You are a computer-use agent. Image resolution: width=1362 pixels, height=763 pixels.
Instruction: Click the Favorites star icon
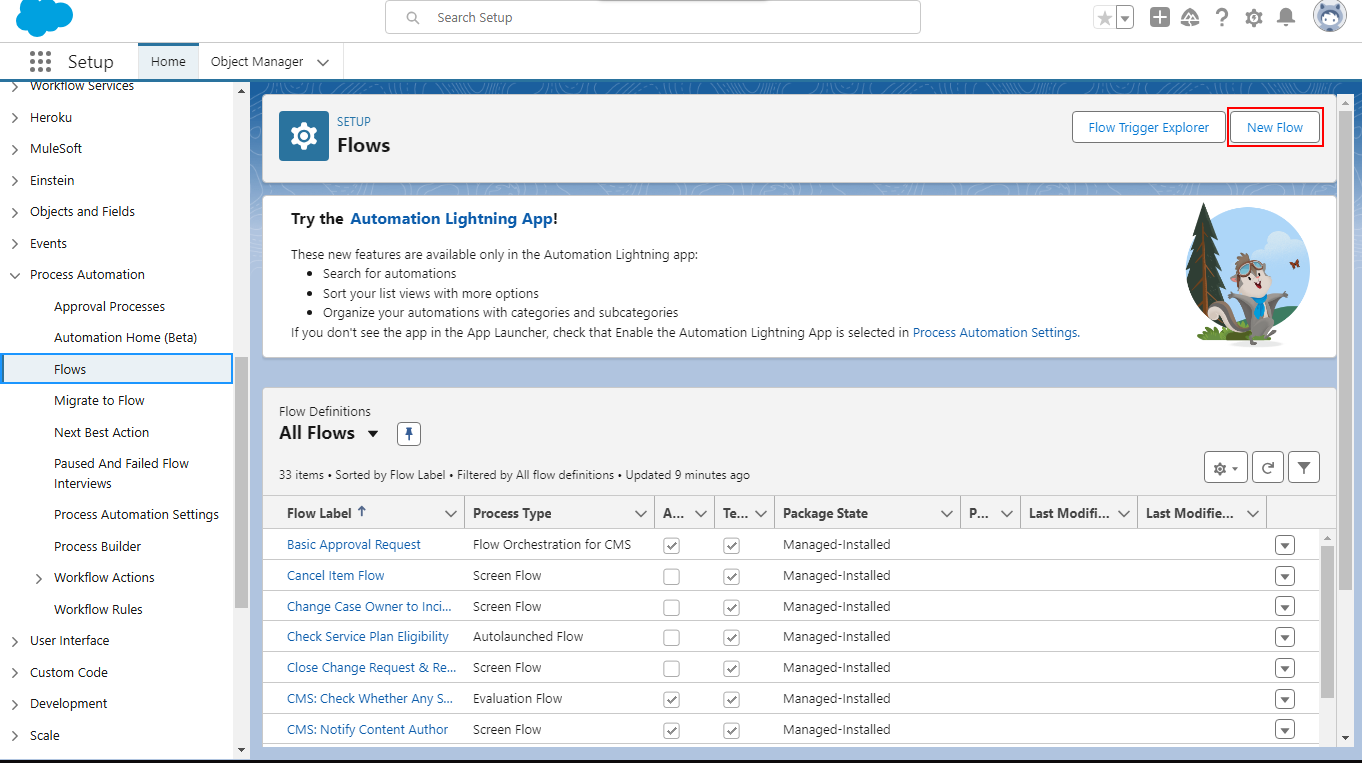click(x=1104, y=17)
